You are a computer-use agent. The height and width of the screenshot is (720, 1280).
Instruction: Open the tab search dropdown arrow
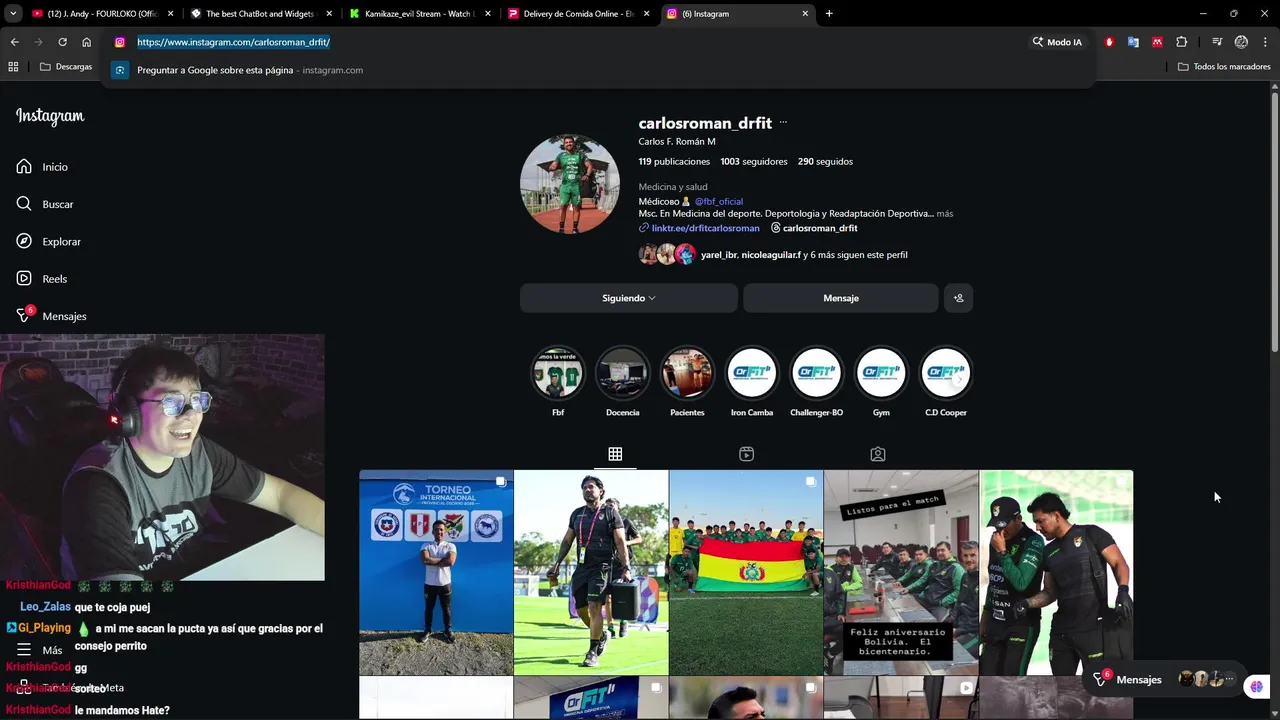[x=13, y=14]
